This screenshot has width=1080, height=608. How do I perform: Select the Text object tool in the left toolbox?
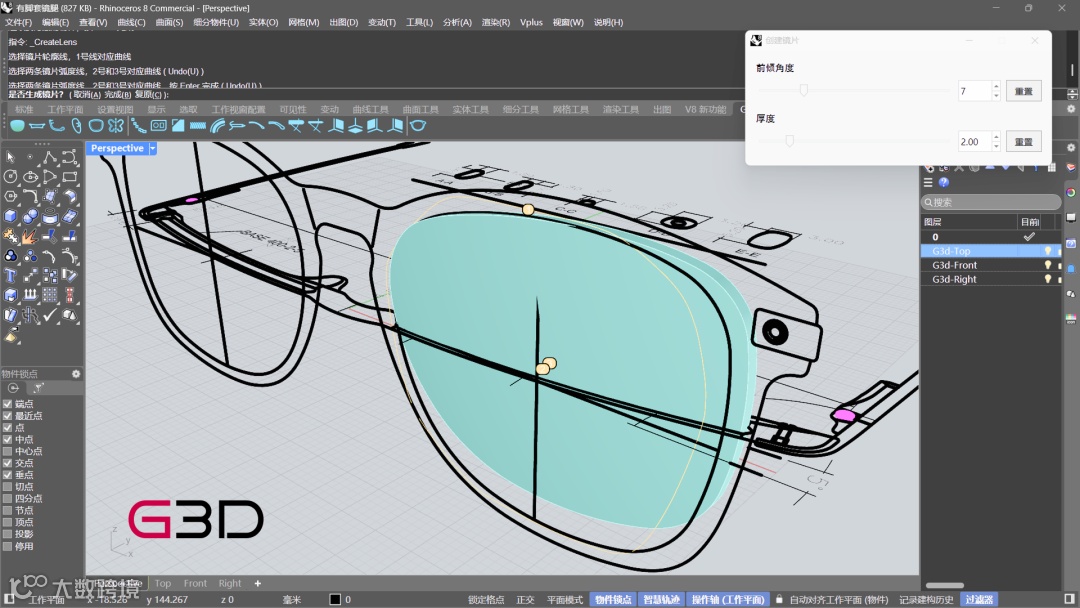click(x=11, y=275)
